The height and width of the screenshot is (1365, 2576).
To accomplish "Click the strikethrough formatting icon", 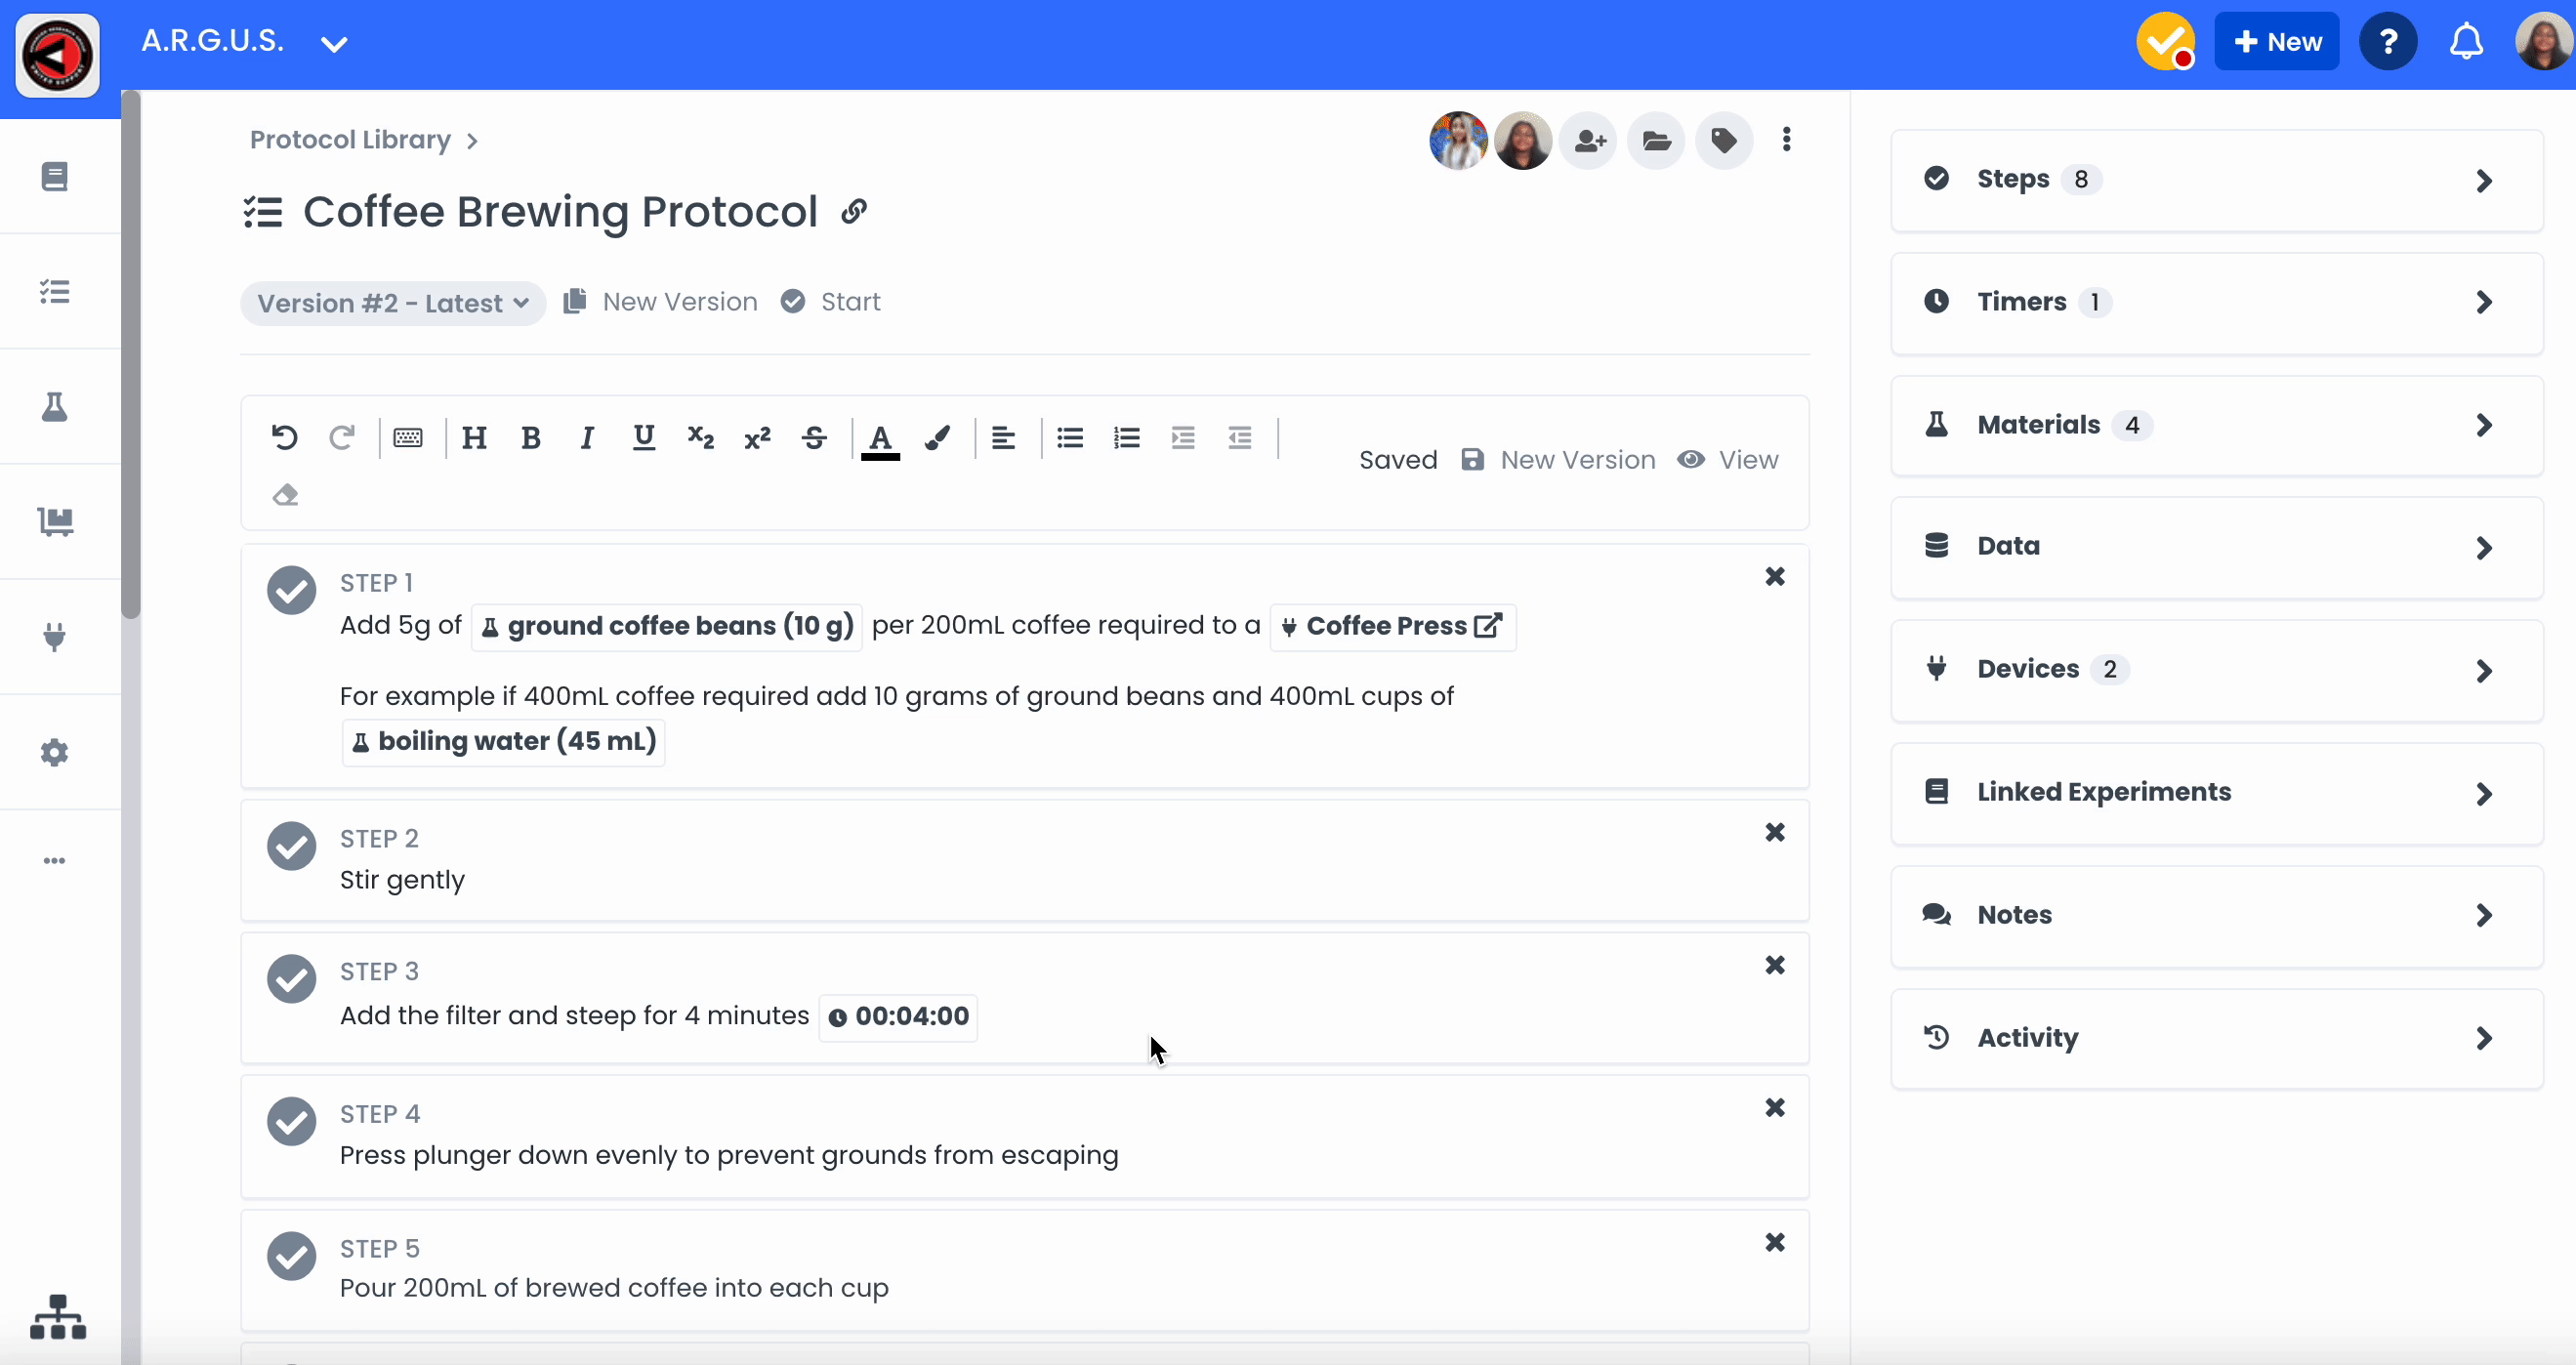I will 814,438.
